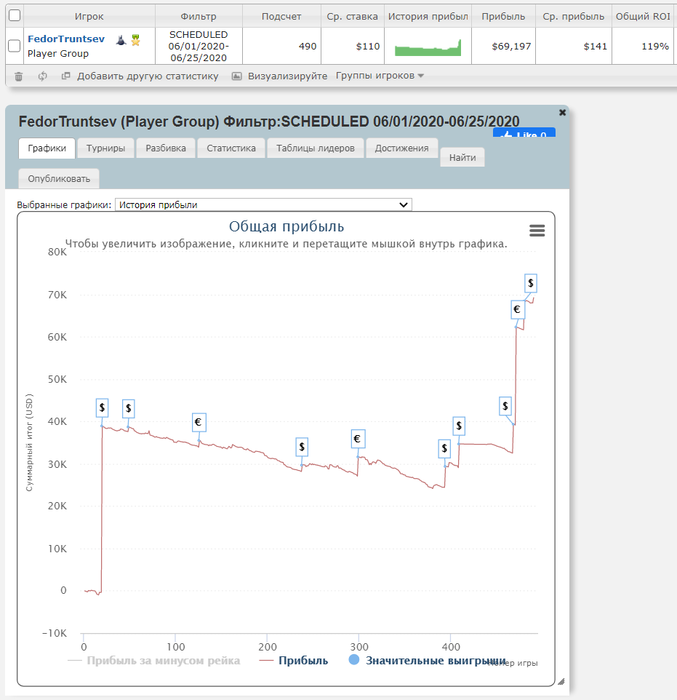Click $ win marker near game 50
The width and height of the screenshot is (677, 700).
[x=129, y=408]
